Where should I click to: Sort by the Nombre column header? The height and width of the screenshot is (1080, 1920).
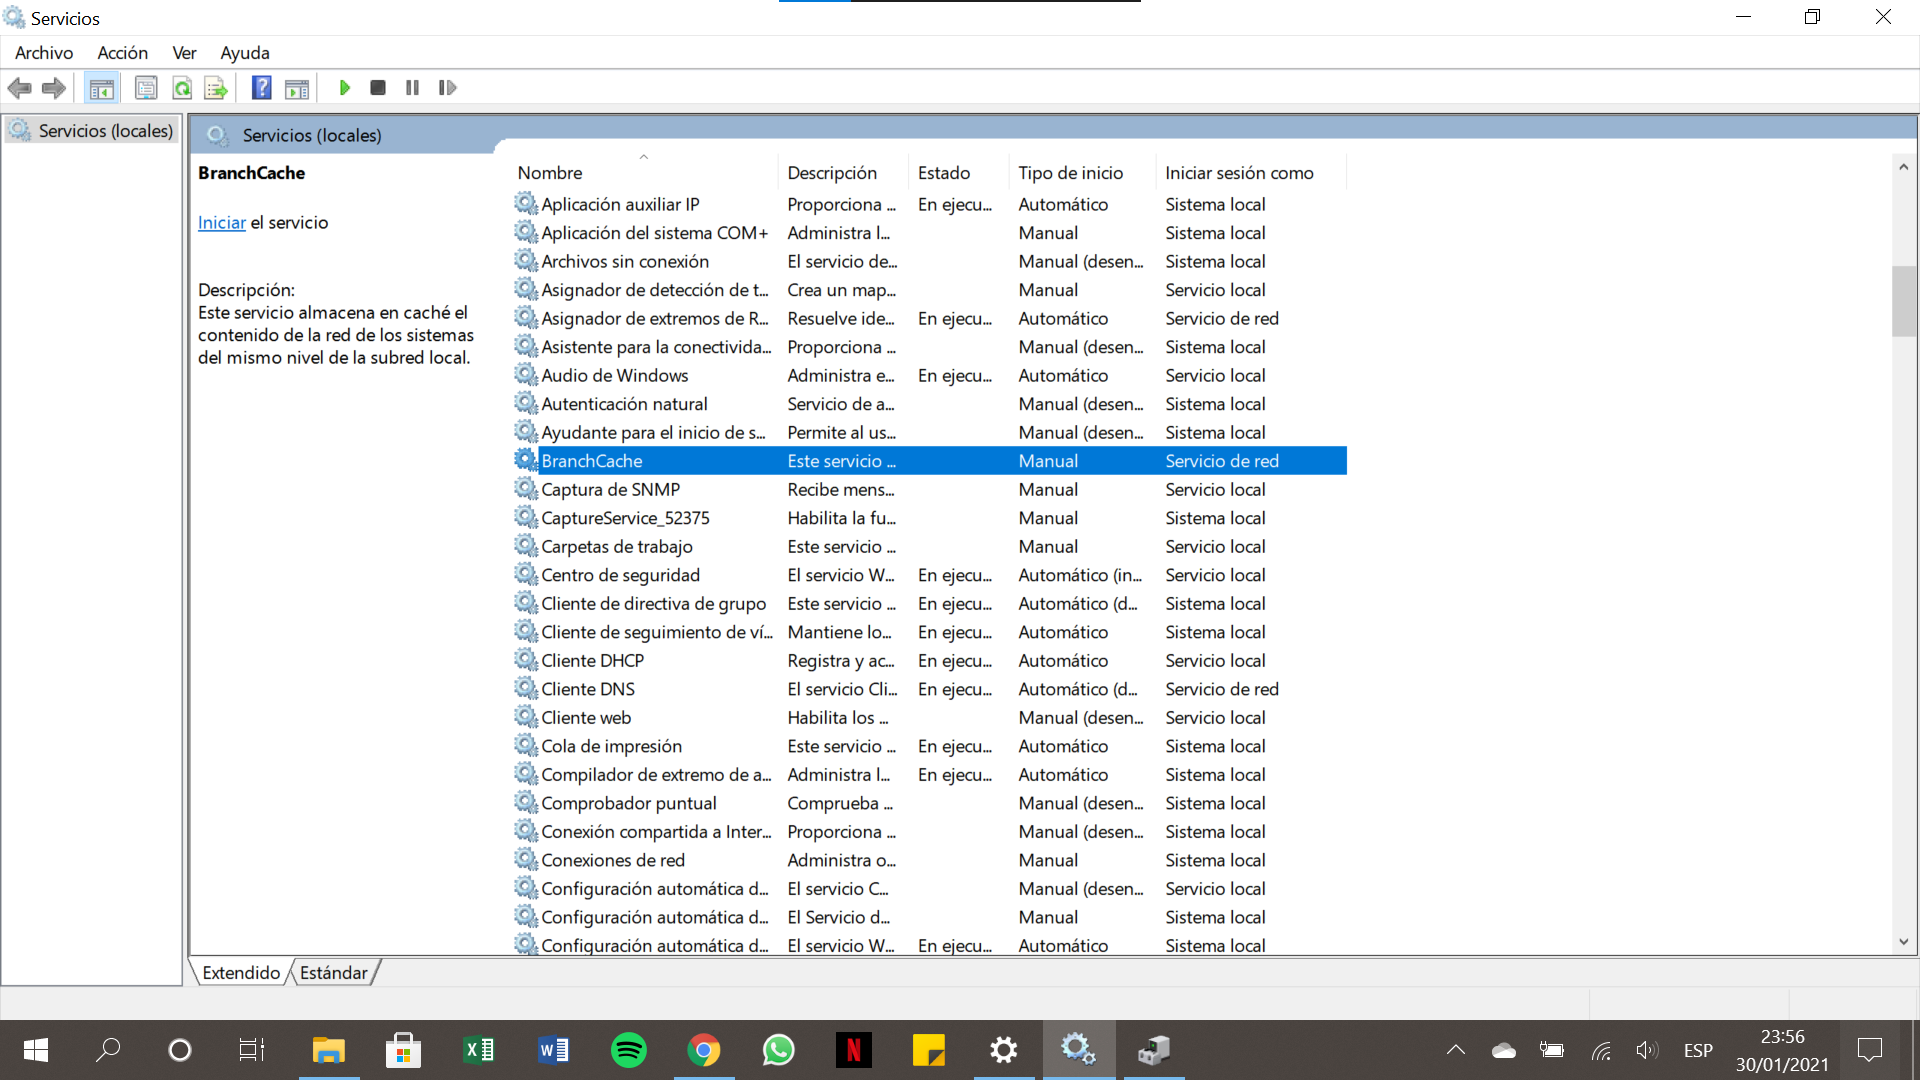point(550,173)
